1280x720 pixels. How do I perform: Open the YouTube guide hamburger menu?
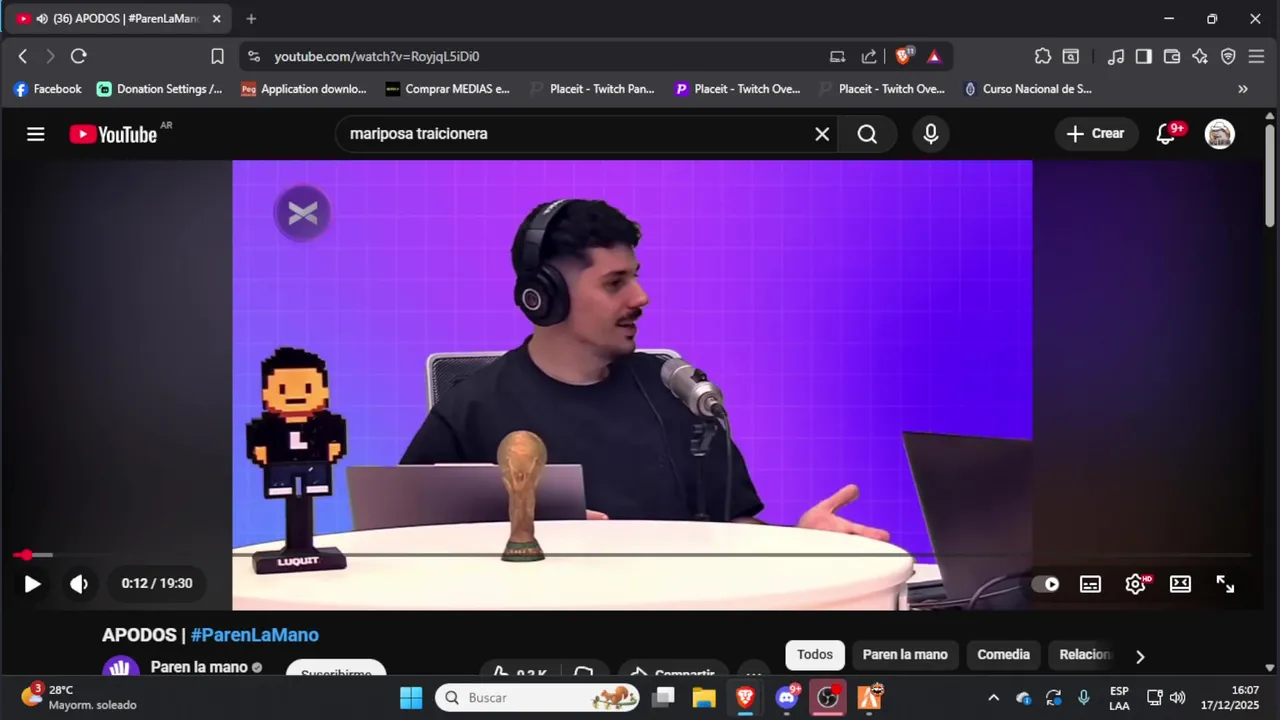[x=36, y=134]
